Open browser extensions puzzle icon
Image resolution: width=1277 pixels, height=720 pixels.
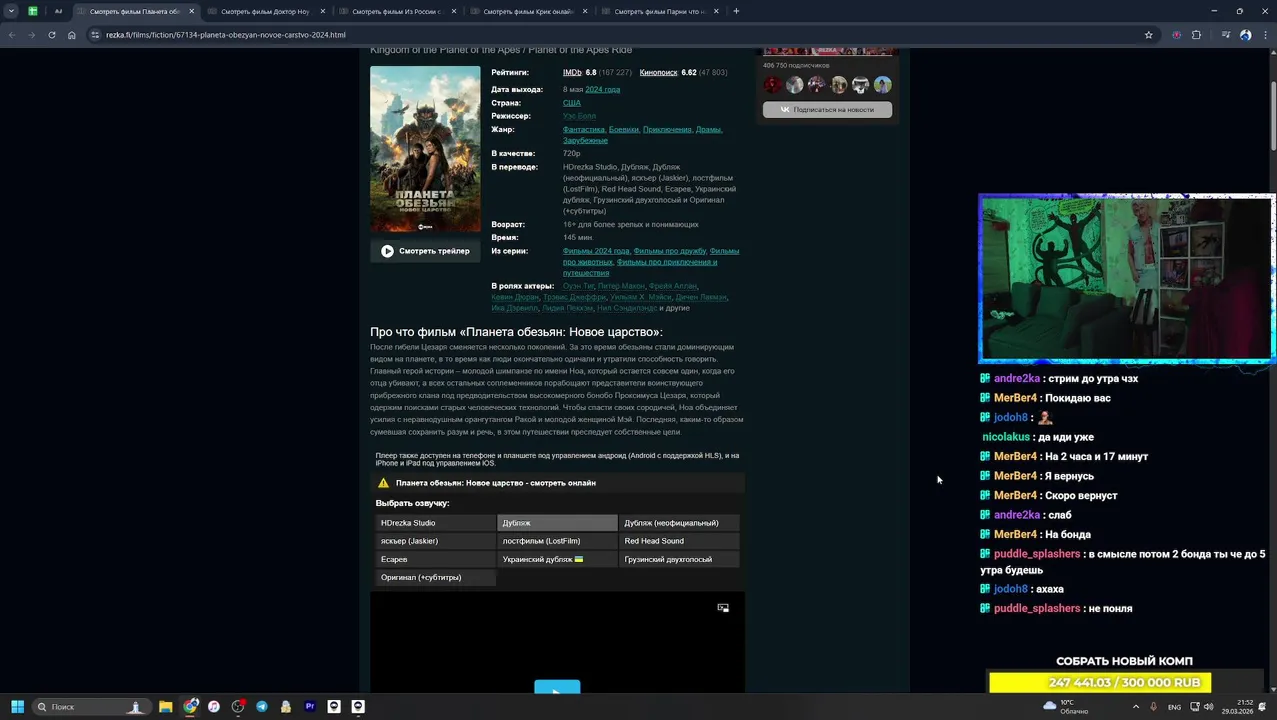pos(1196,35)
